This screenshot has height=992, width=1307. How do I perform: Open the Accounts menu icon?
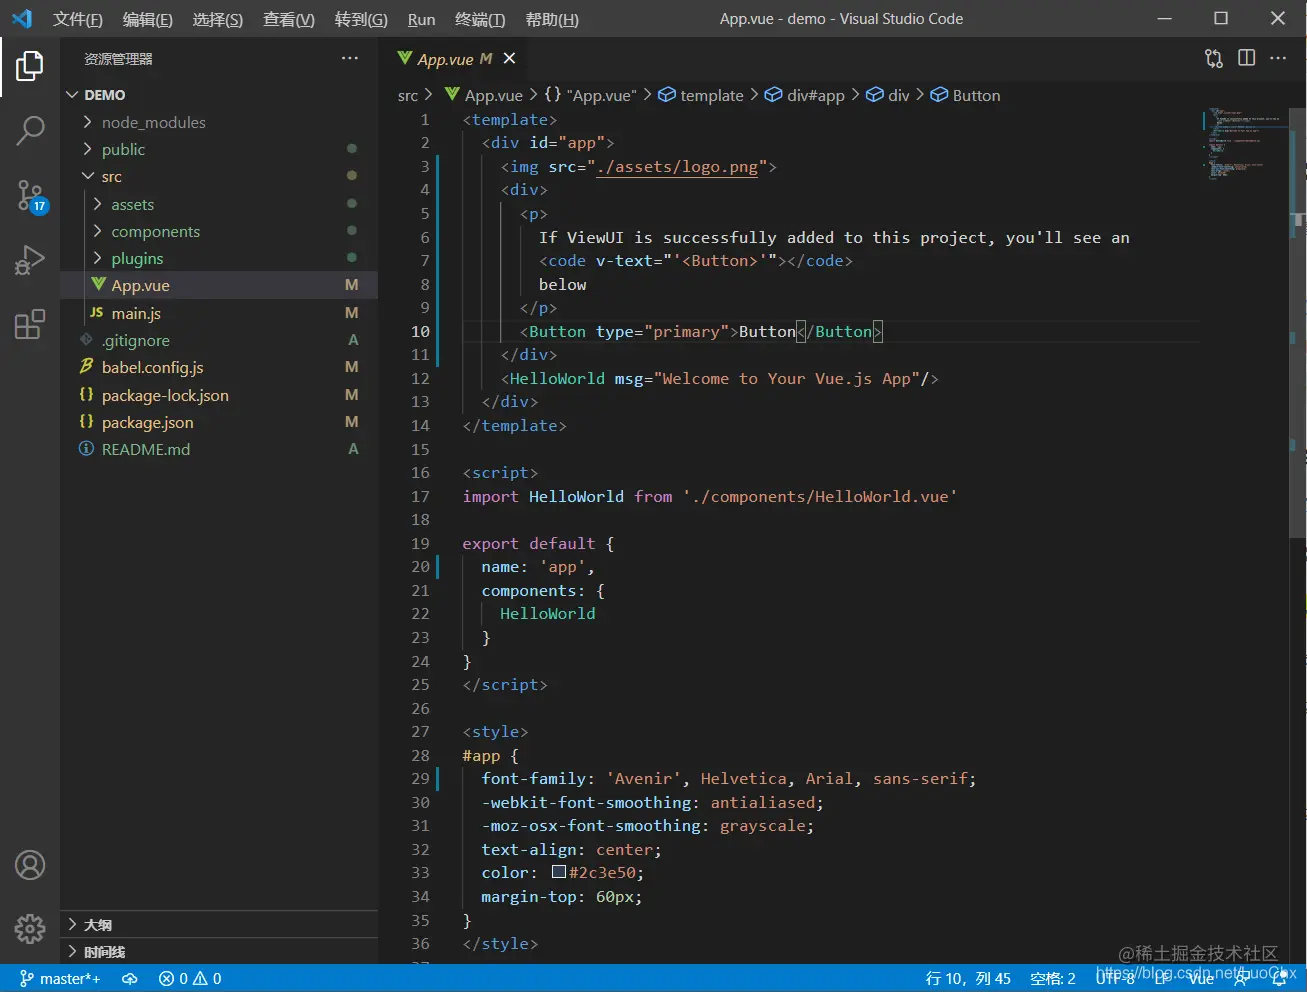click(30, 865)
